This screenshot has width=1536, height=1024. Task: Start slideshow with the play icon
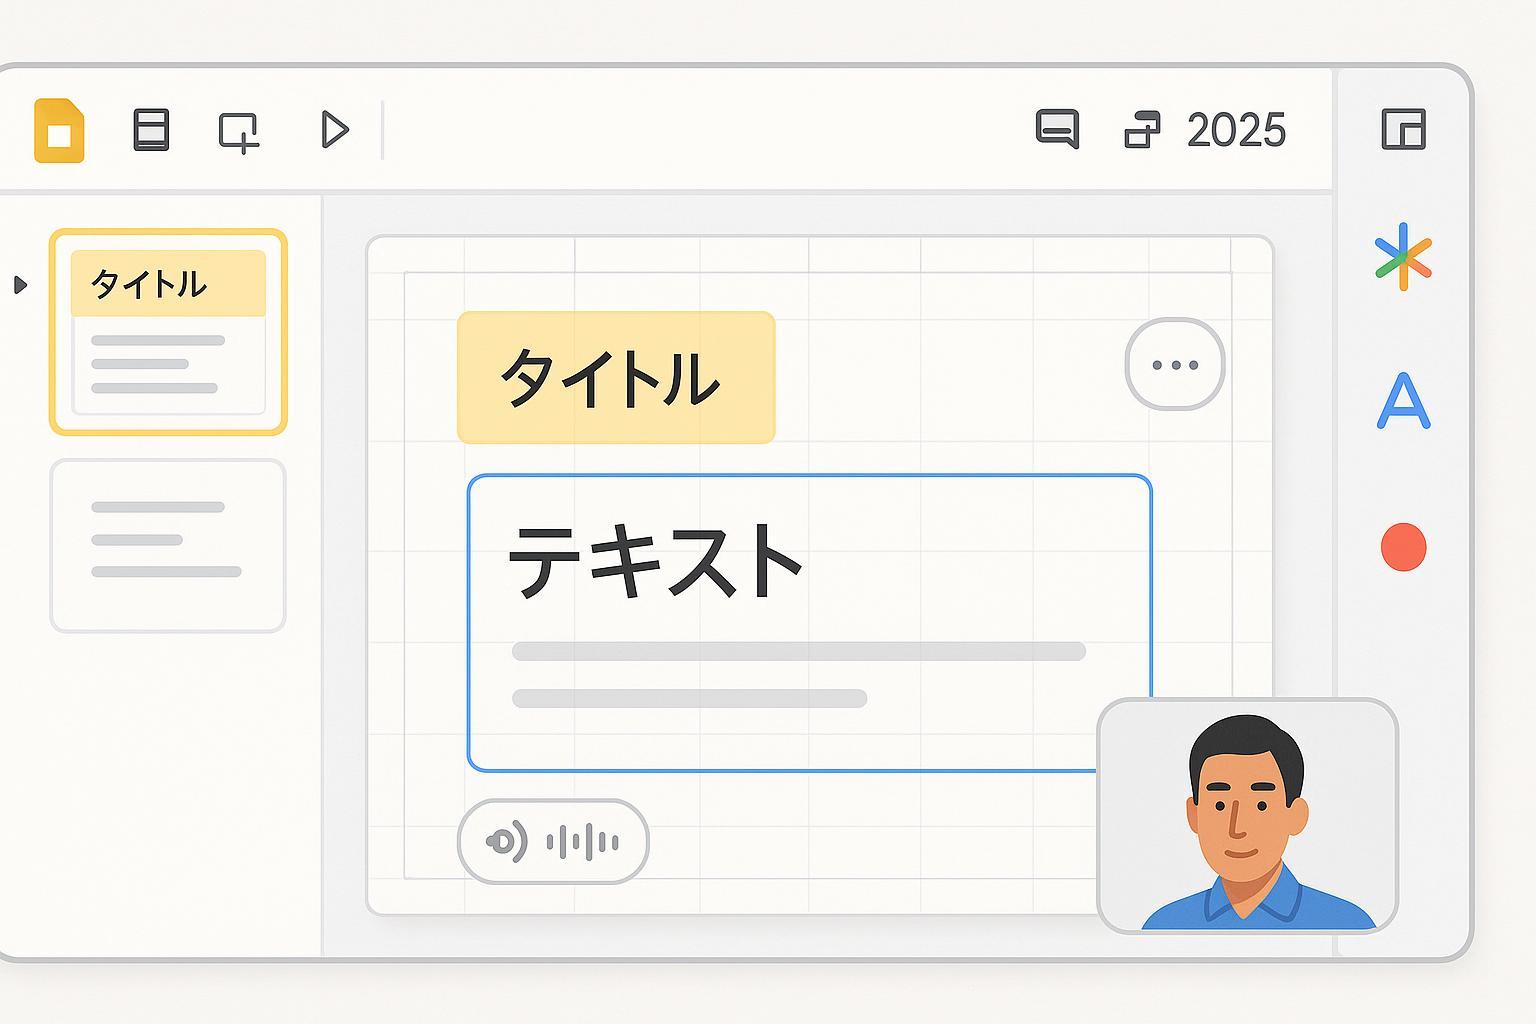click(x=334, y=130)
